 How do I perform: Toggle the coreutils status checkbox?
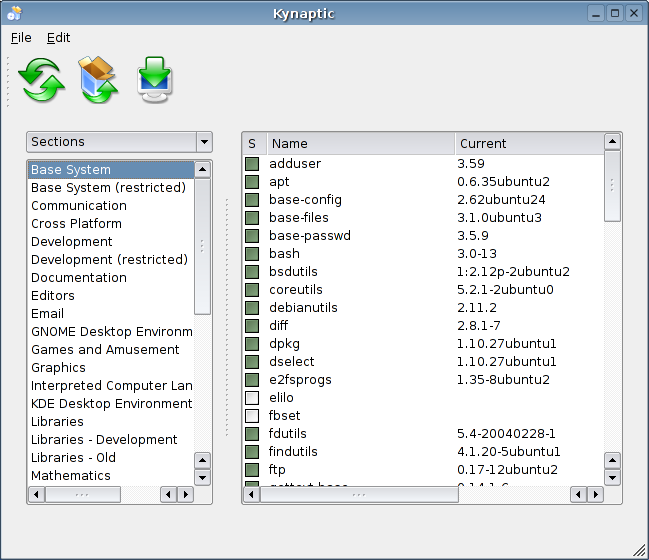click(x=252, y=289)
